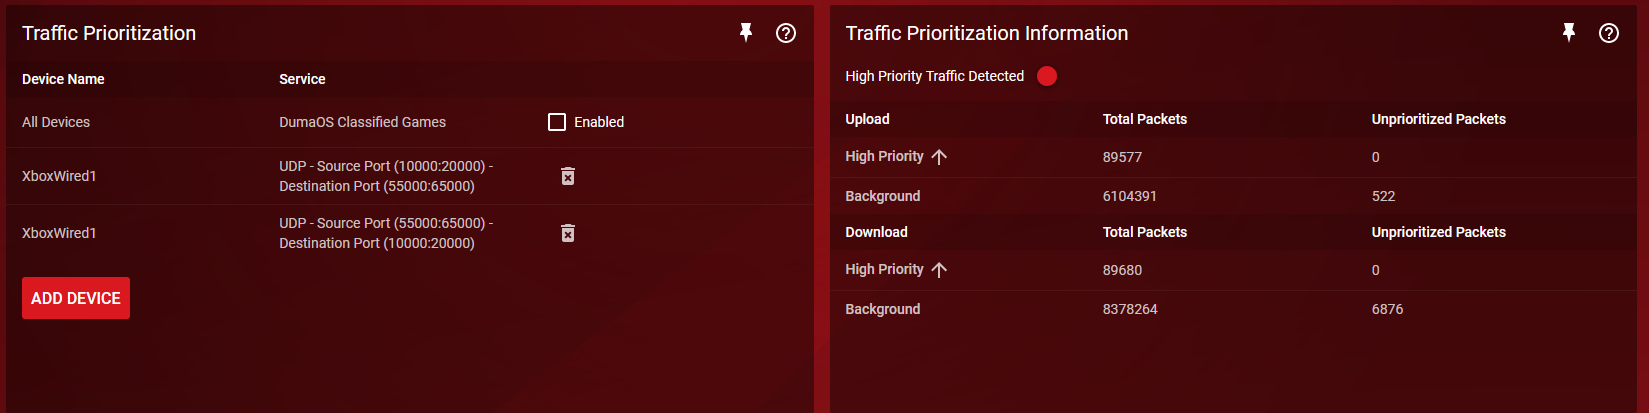Open help for Traffic Prioritization Information panel
Screen dimensions: 1649x413
pyautogui.click(x=1609, y=33)
